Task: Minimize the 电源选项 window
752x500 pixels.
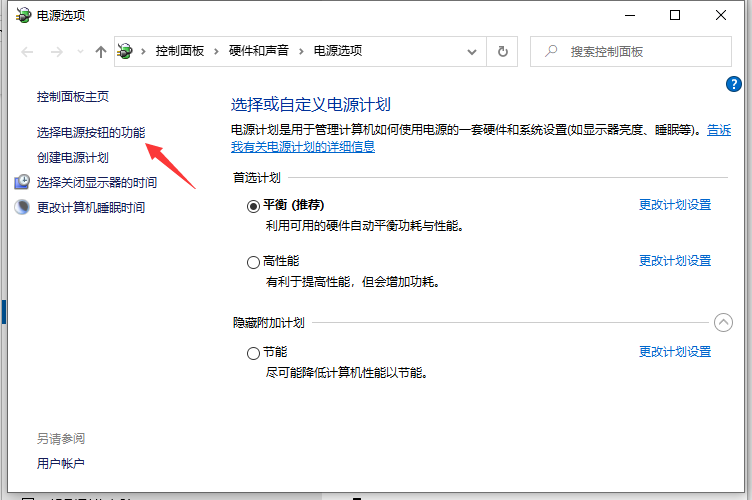Action: point(630,15)
